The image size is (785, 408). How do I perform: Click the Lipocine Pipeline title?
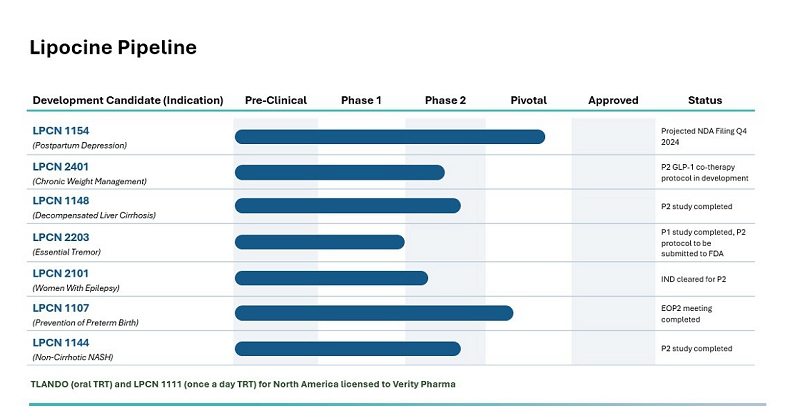coord(113,47)
